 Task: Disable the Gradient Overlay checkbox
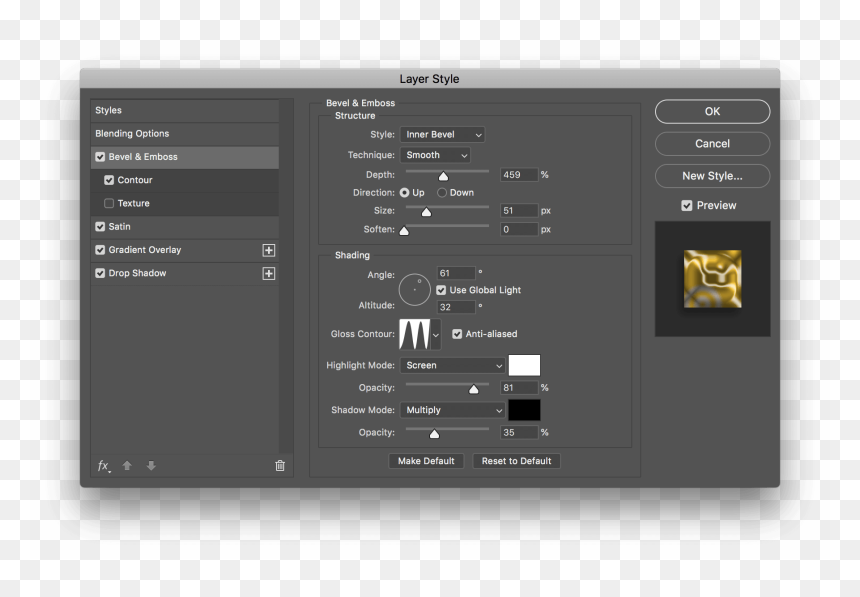[100, 250]
